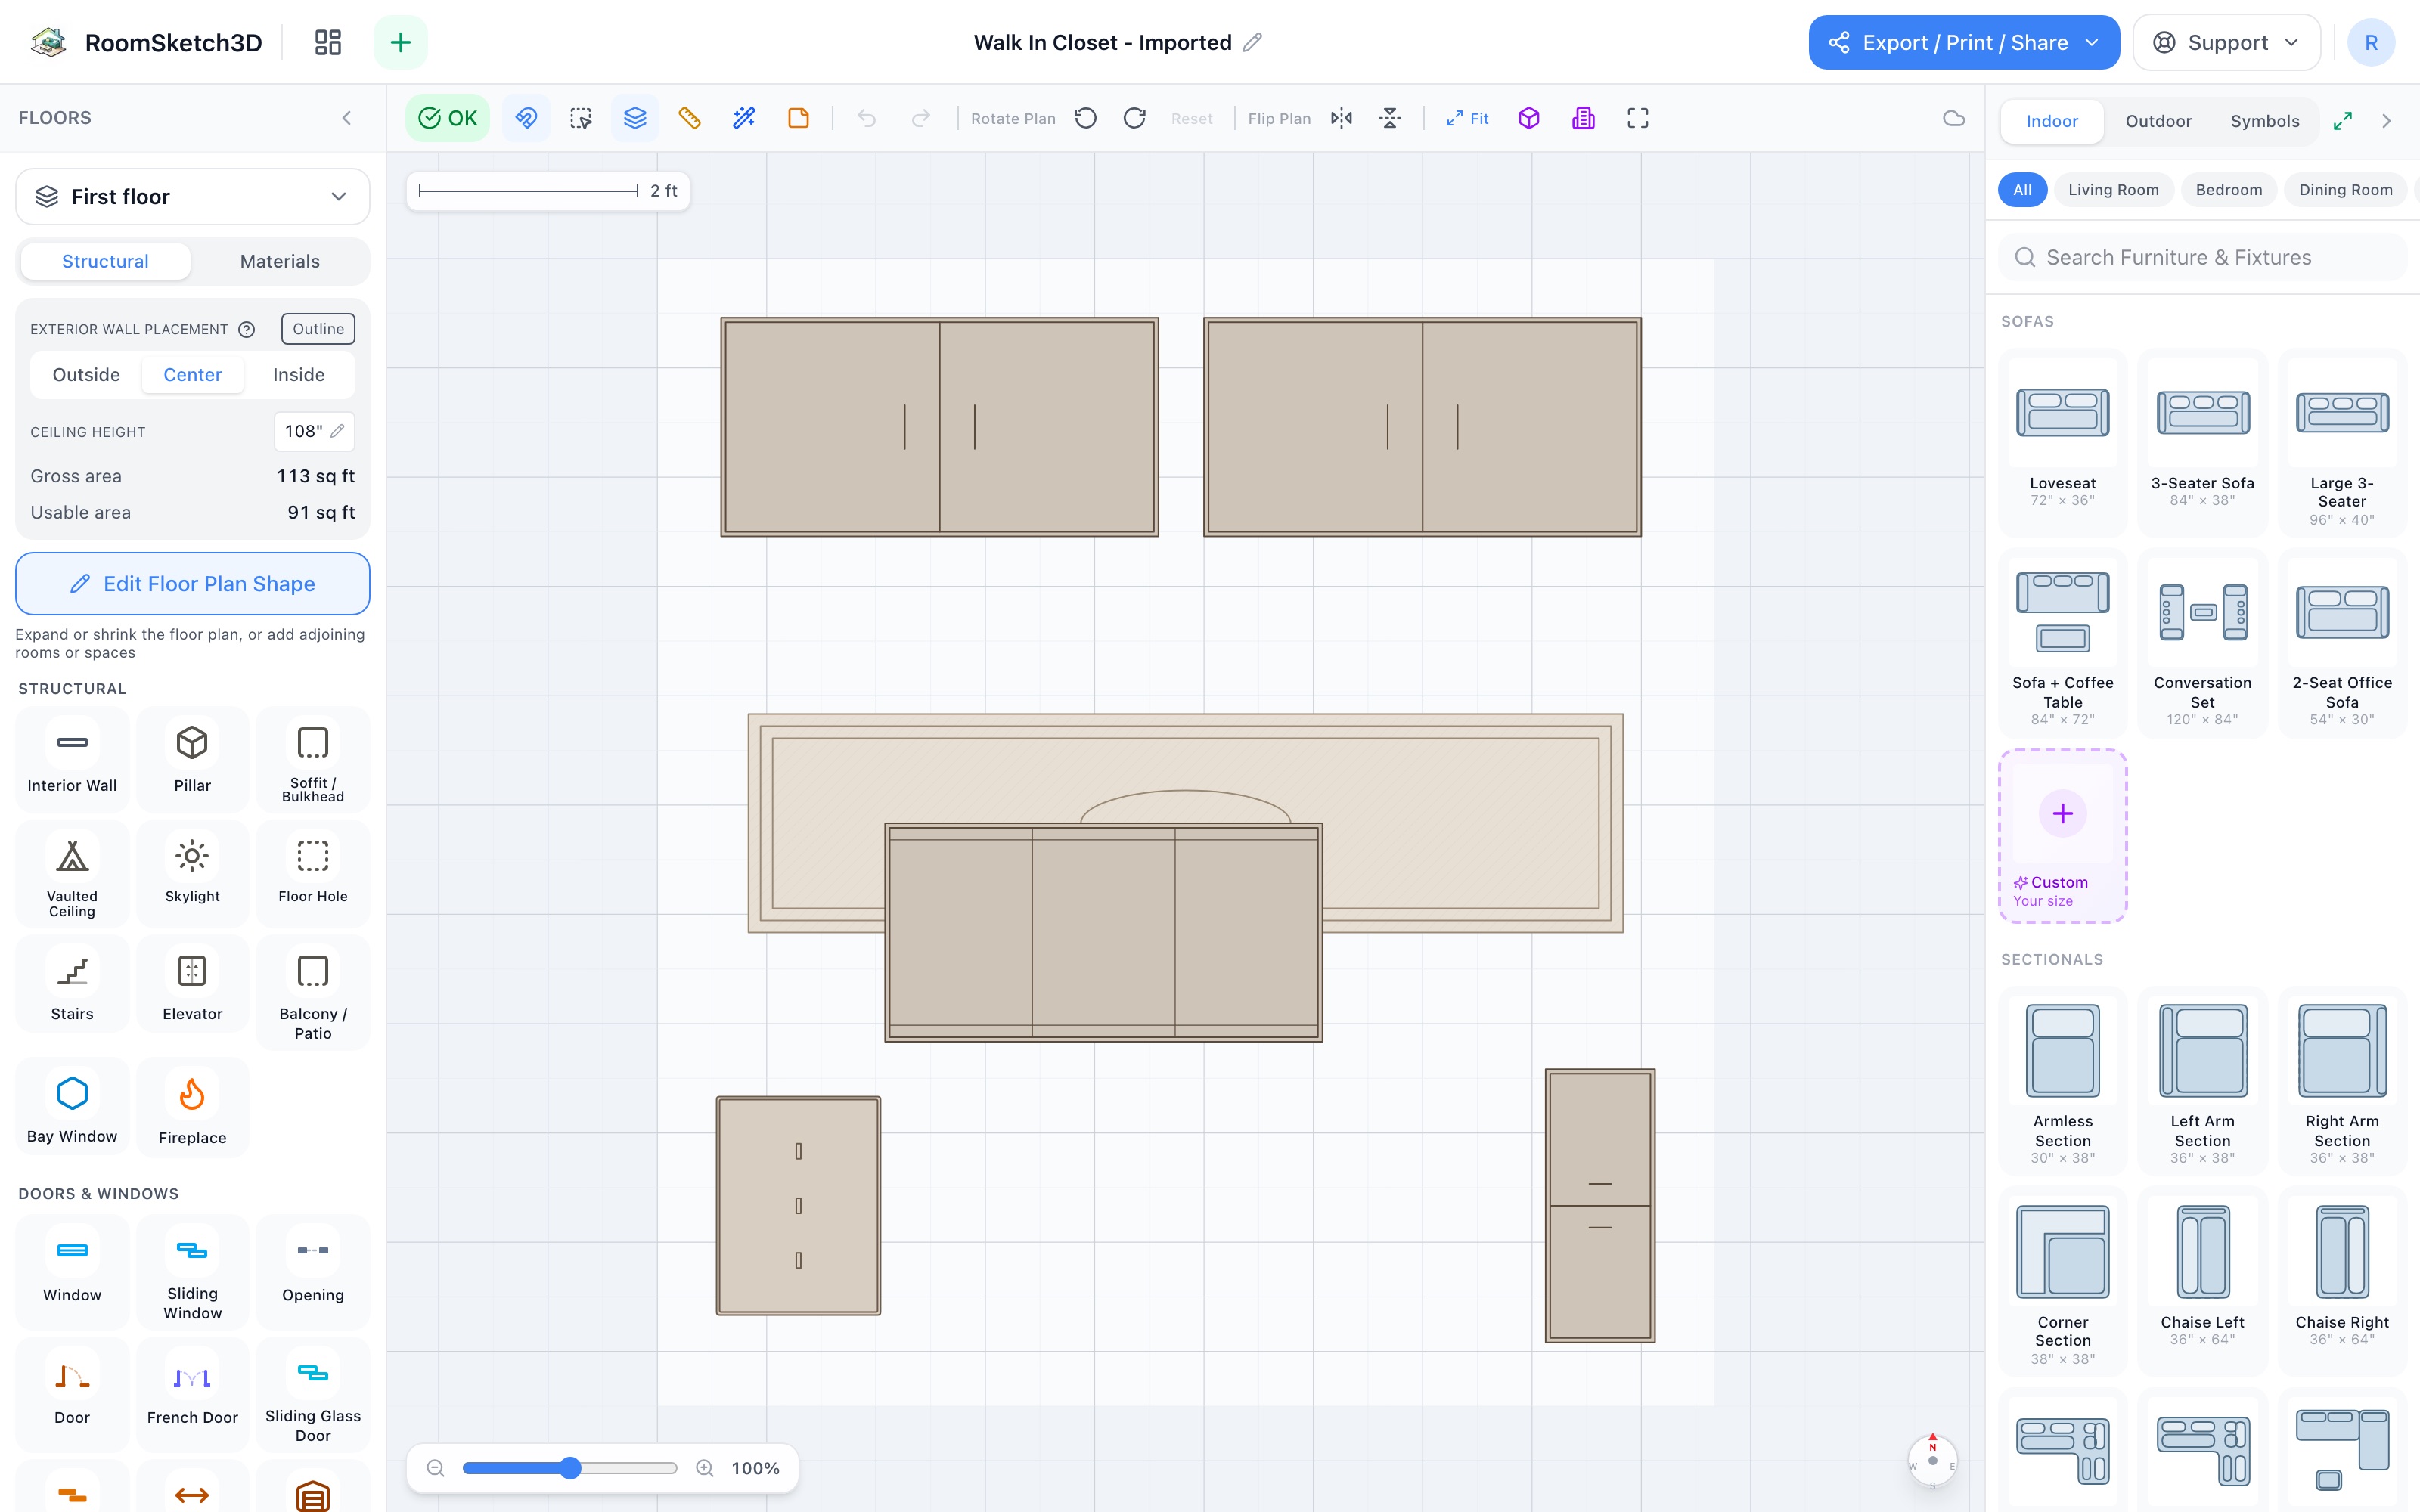
Task: Open 3D cube view
Action: 1529,118
